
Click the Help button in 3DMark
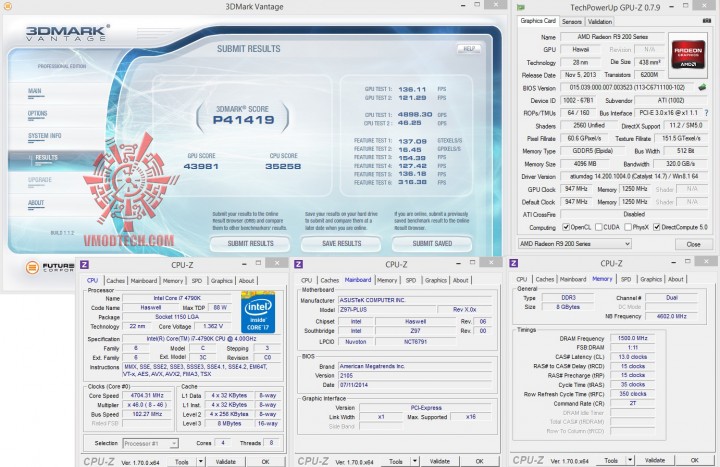[x=469, y=49]
